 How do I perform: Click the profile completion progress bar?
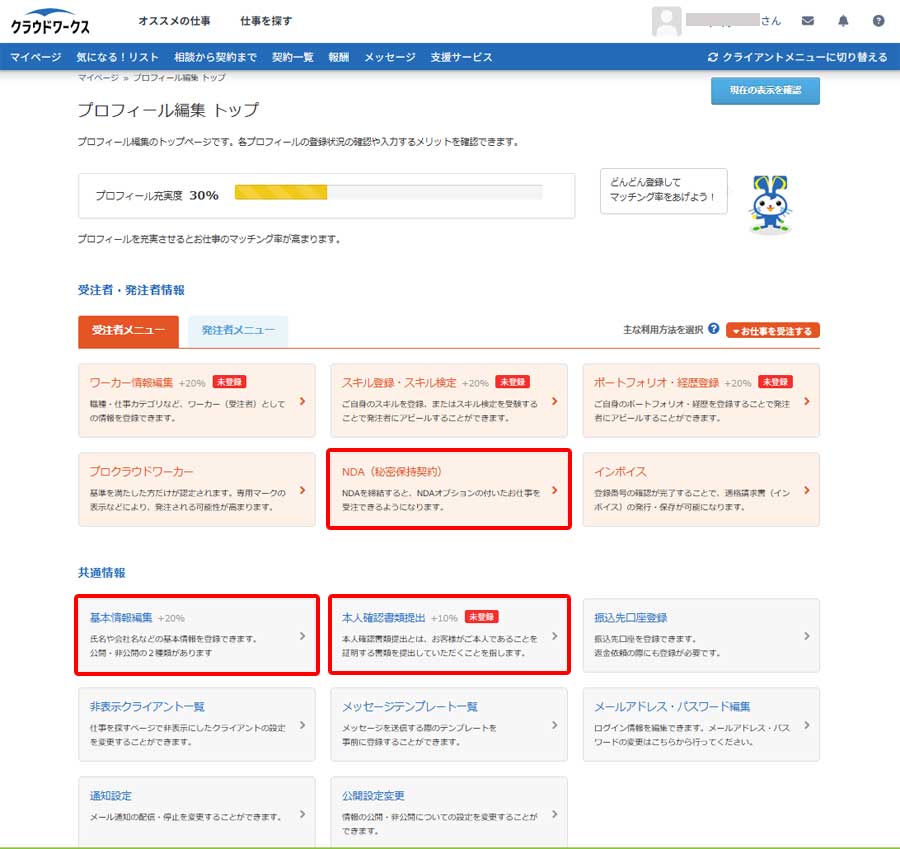click(x=388, y=193)
